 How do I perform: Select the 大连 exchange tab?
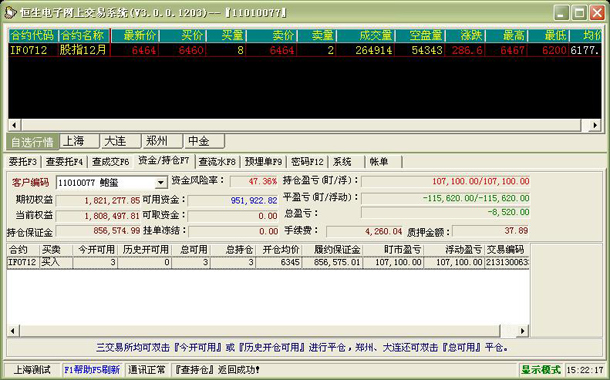click(x=121, y=141)
